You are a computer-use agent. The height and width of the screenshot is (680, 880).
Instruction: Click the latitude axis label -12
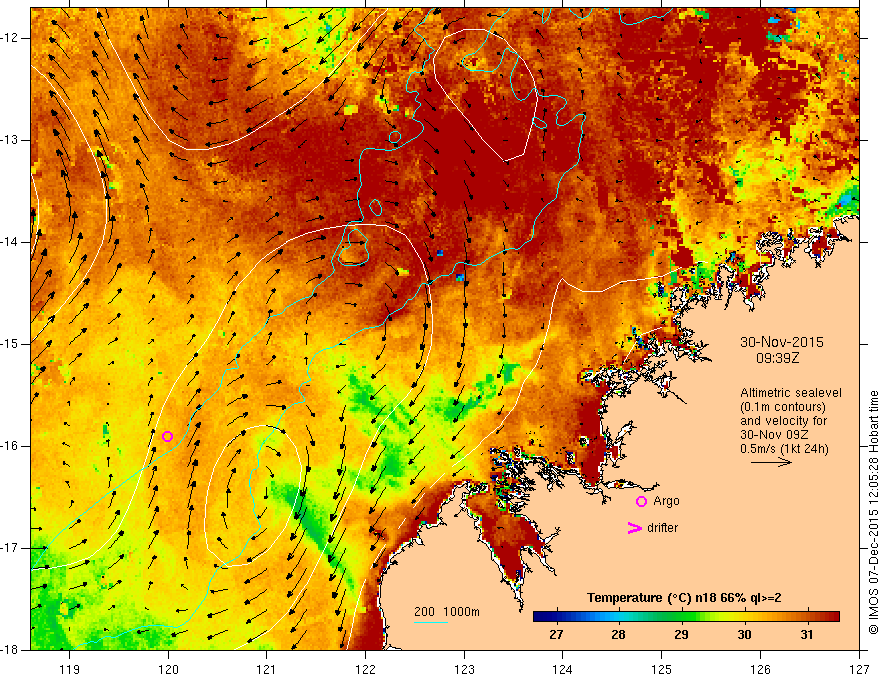click(x=10, y=38)
